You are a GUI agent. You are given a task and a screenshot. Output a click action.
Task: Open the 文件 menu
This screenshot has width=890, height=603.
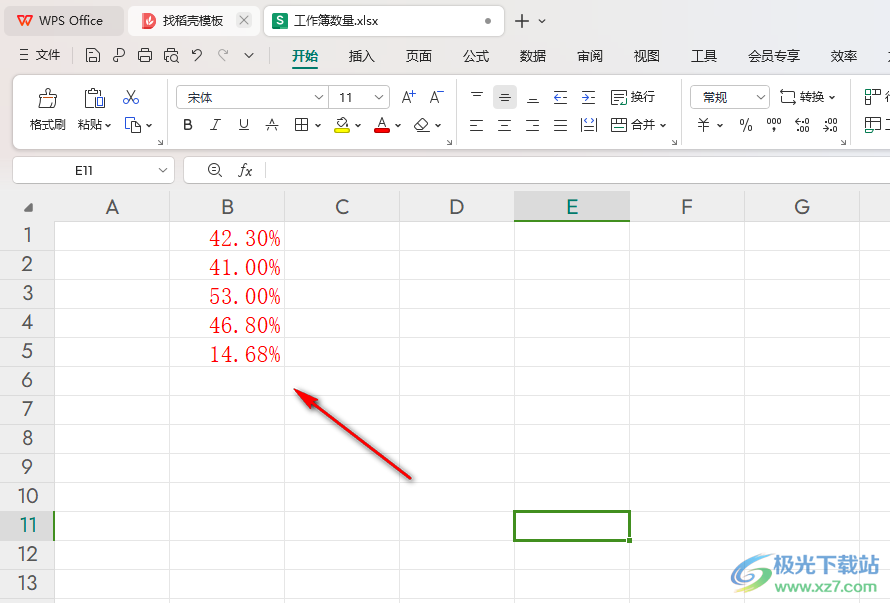pos(40,55)
